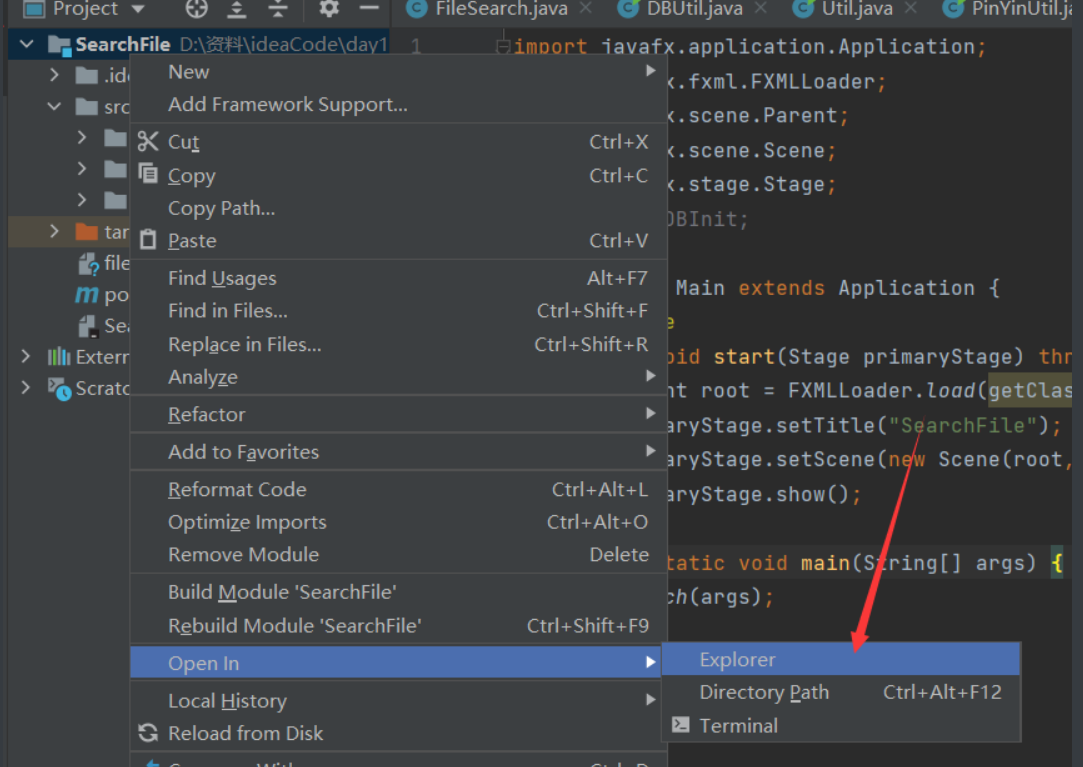Fold the import block in editor gutter
Viewport: 1083px width, 767px height.
(503, 46)
